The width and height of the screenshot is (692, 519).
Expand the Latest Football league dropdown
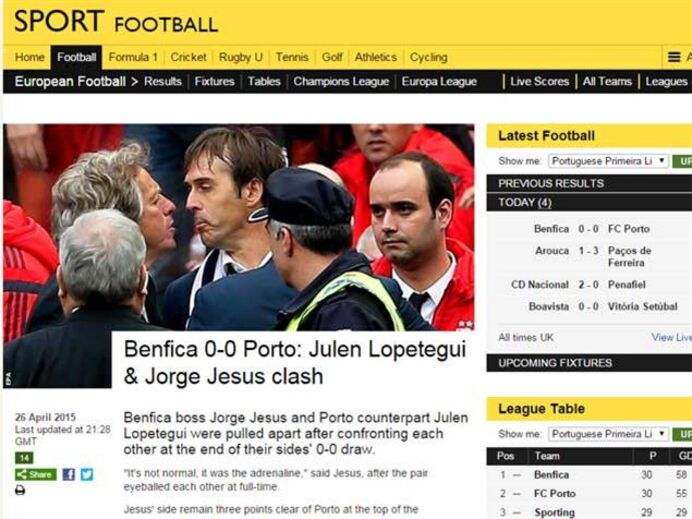(x=608, y=161)
